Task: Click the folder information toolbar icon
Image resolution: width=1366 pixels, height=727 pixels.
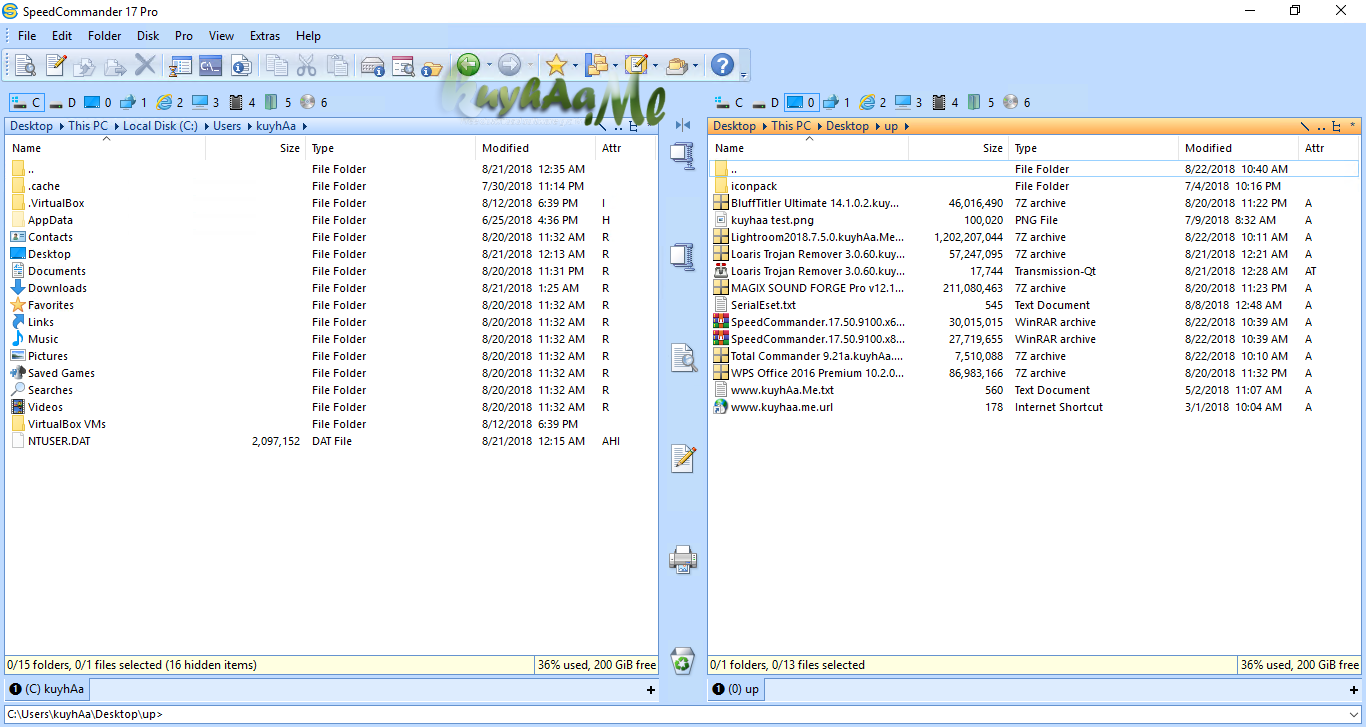Action: pos(432,67)
